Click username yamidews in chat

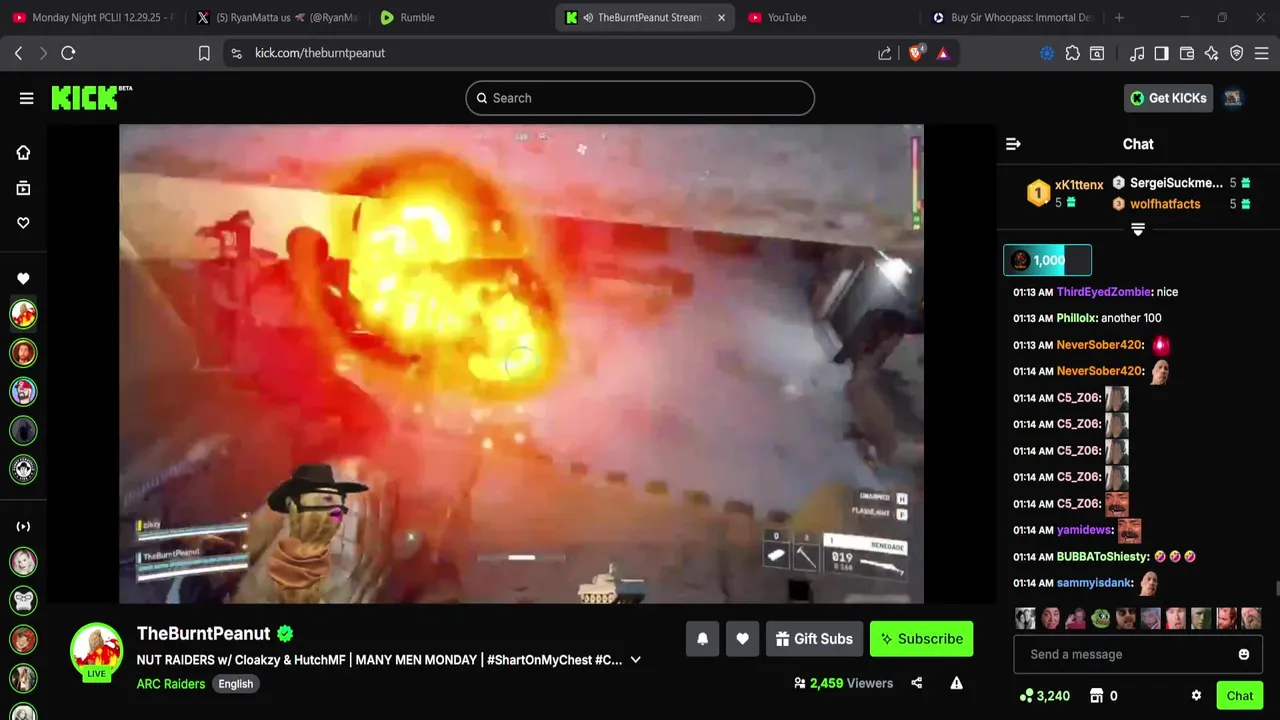click(x=1083, y=530)
